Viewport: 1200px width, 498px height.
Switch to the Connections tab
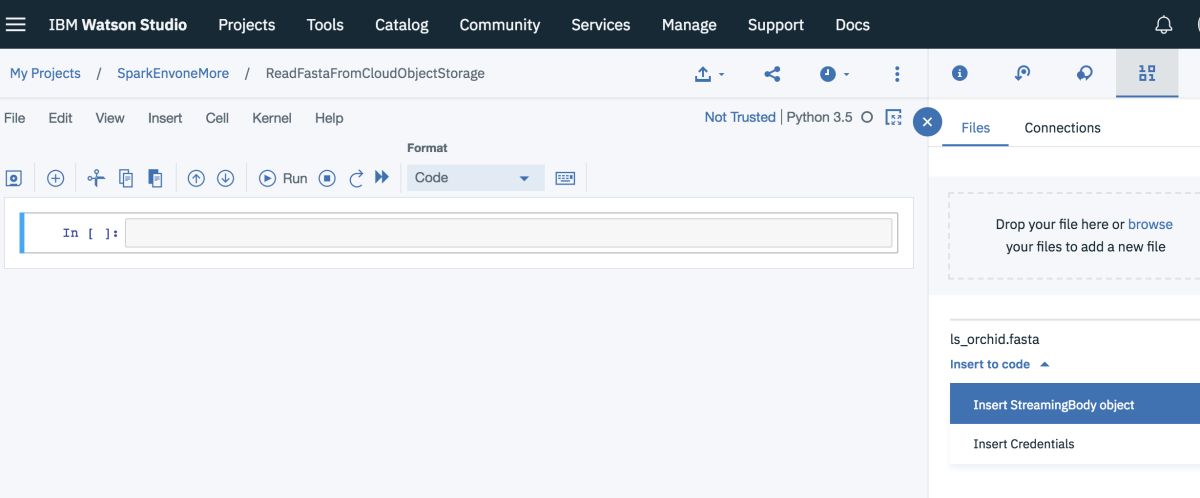point(1062,128)
